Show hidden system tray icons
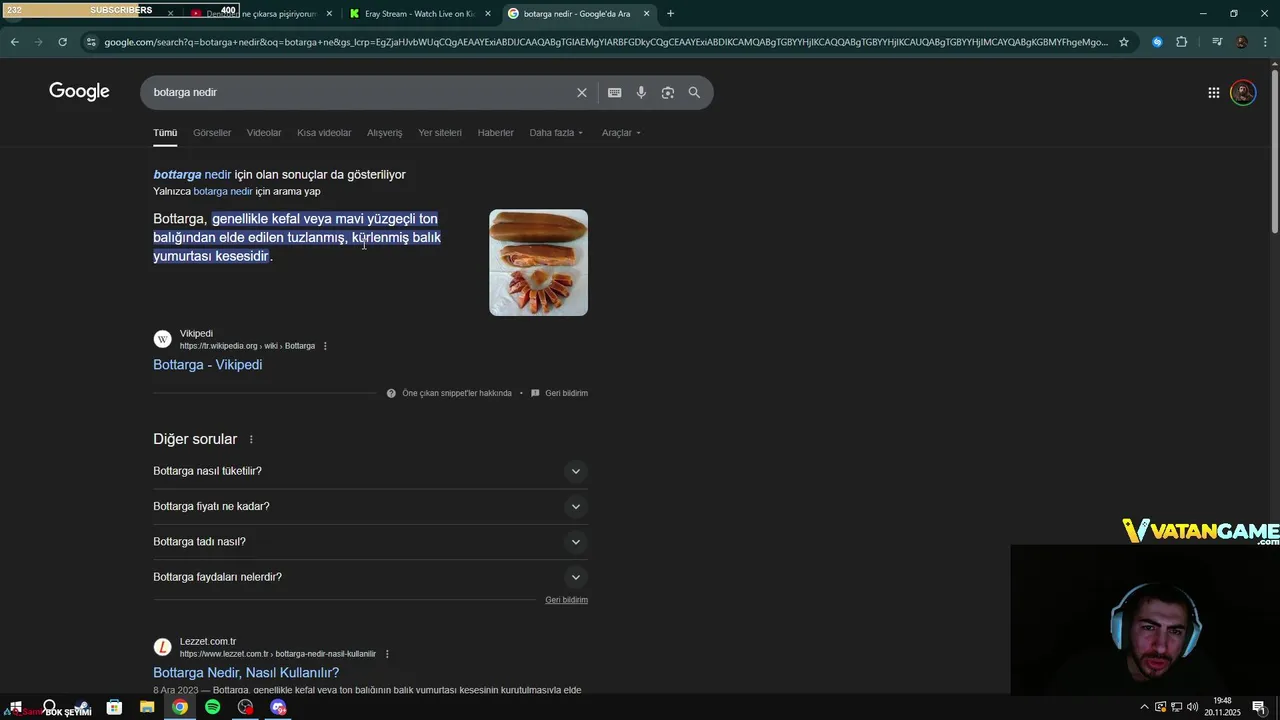 [1144, 707]
